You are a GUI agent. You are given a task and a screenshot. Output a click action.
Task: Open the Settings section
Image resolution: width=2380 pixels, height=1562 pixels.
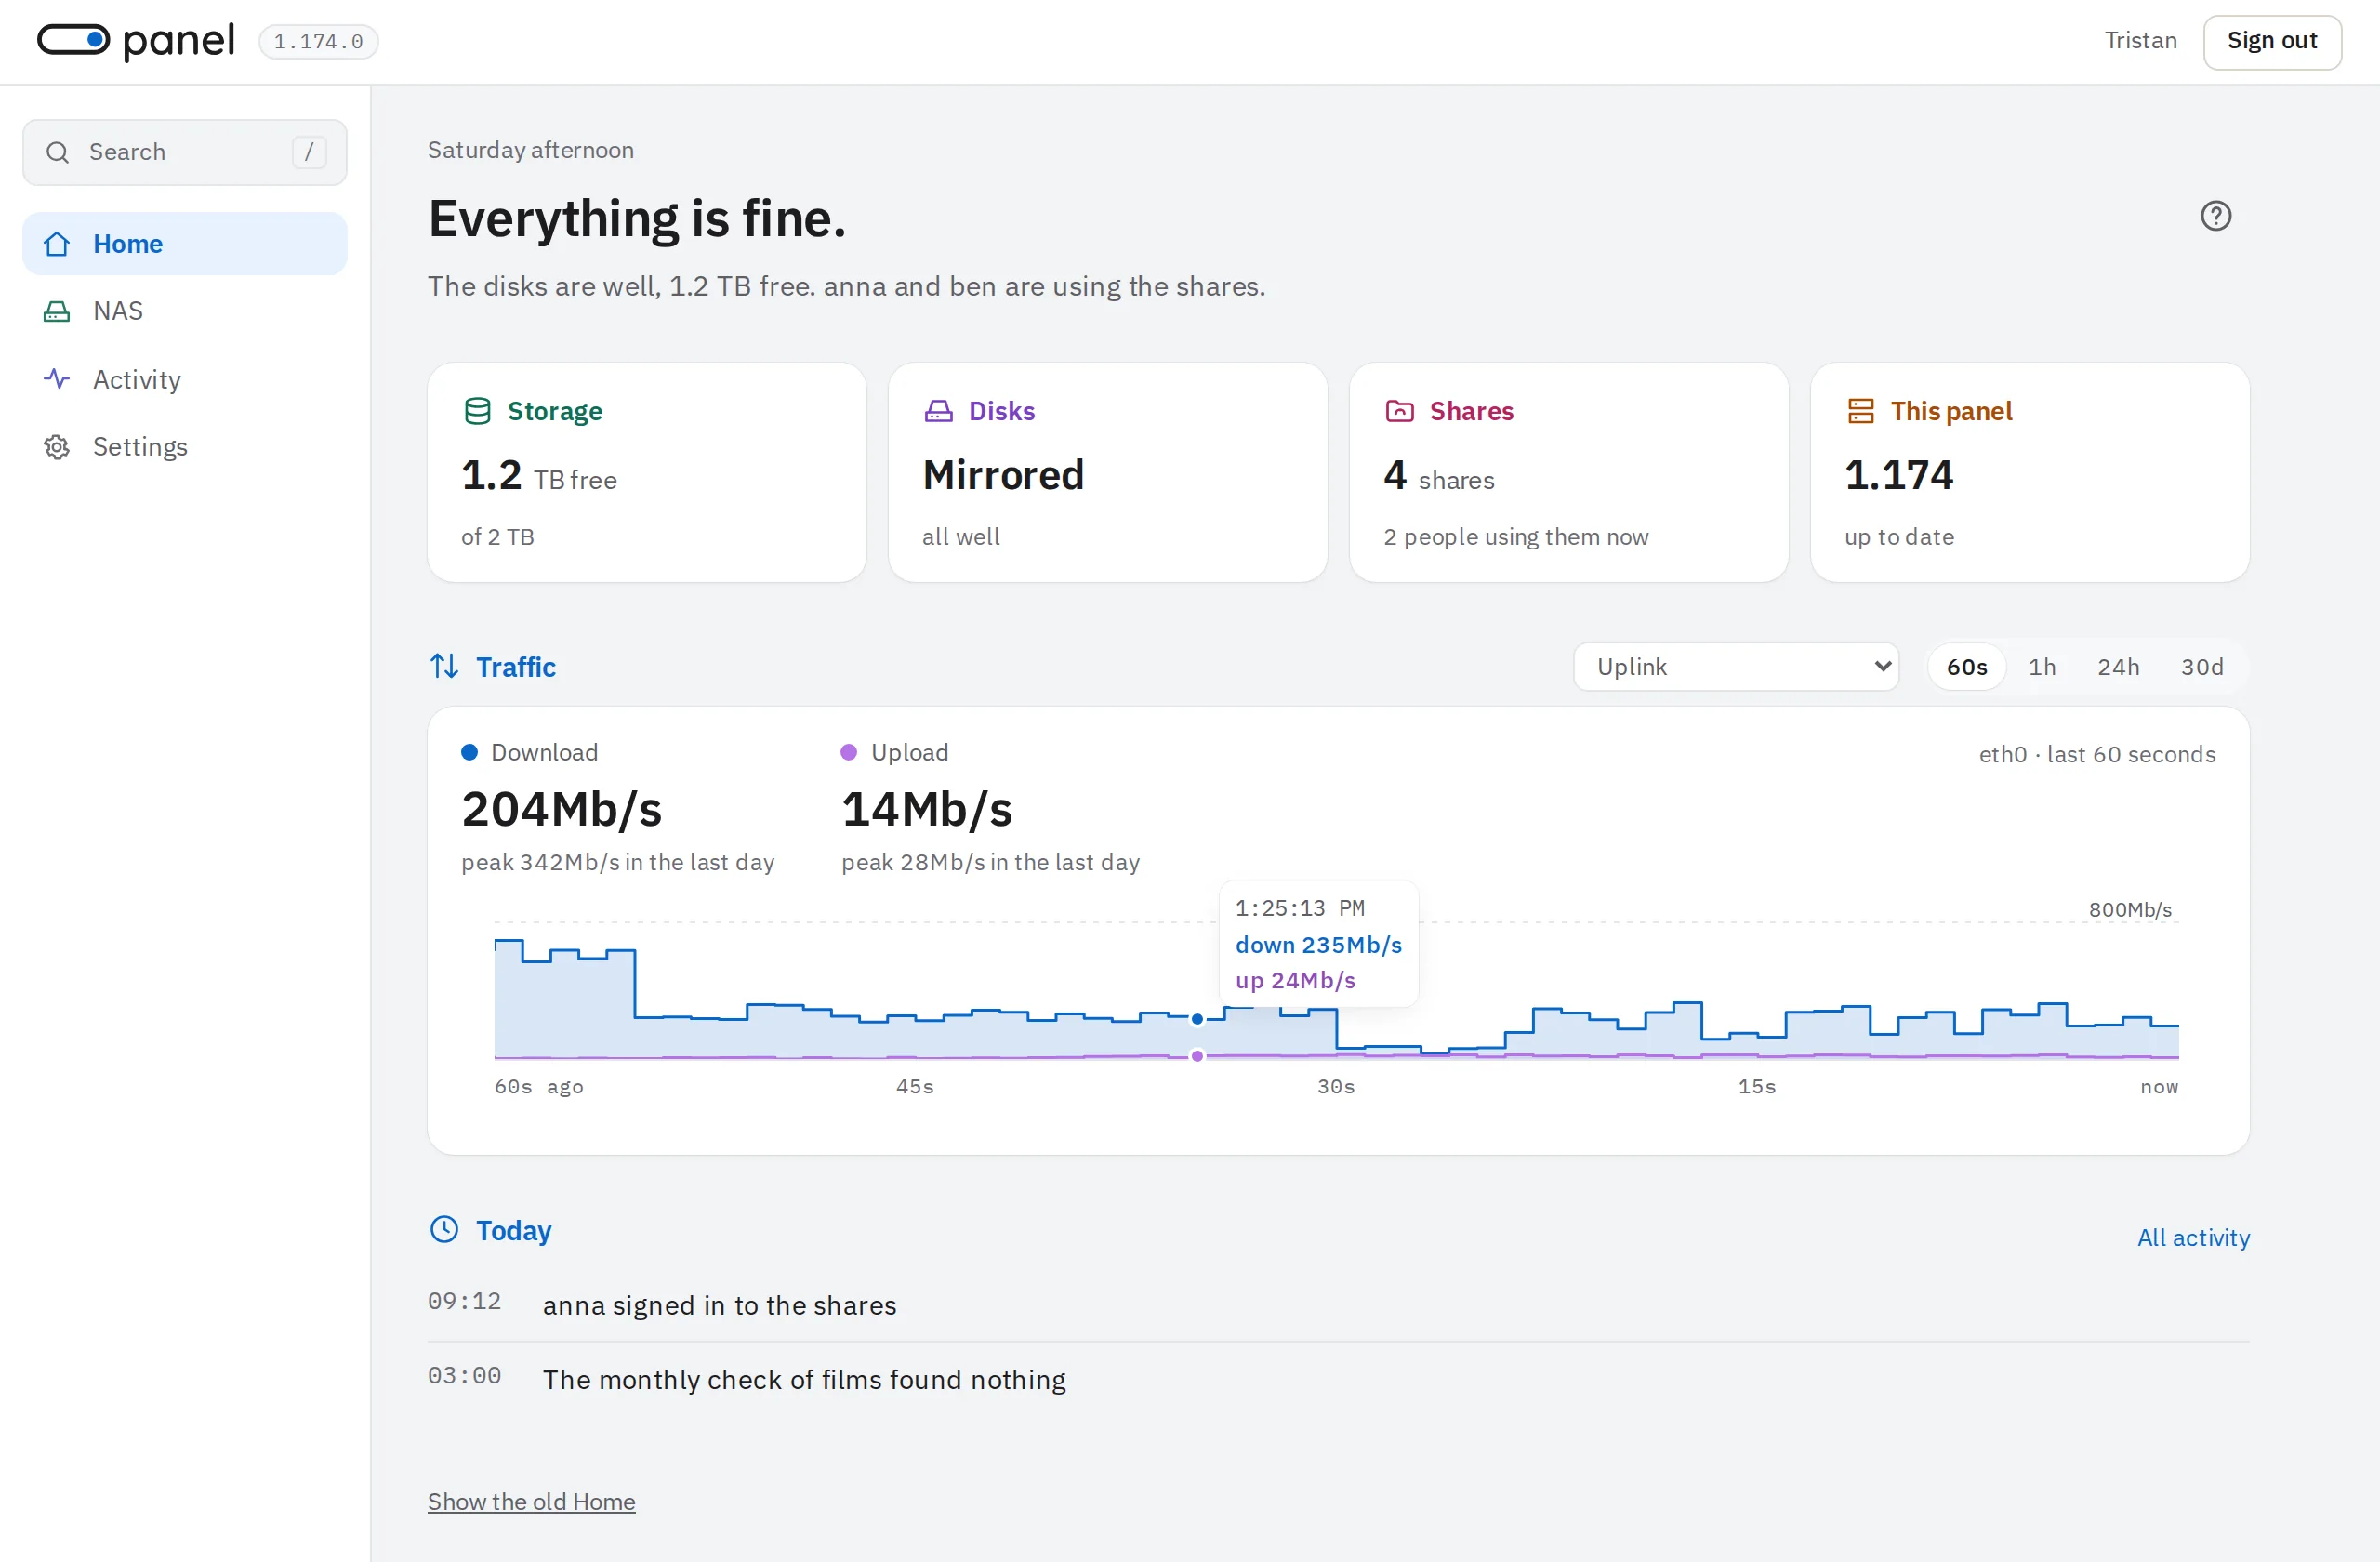[185, 447]
